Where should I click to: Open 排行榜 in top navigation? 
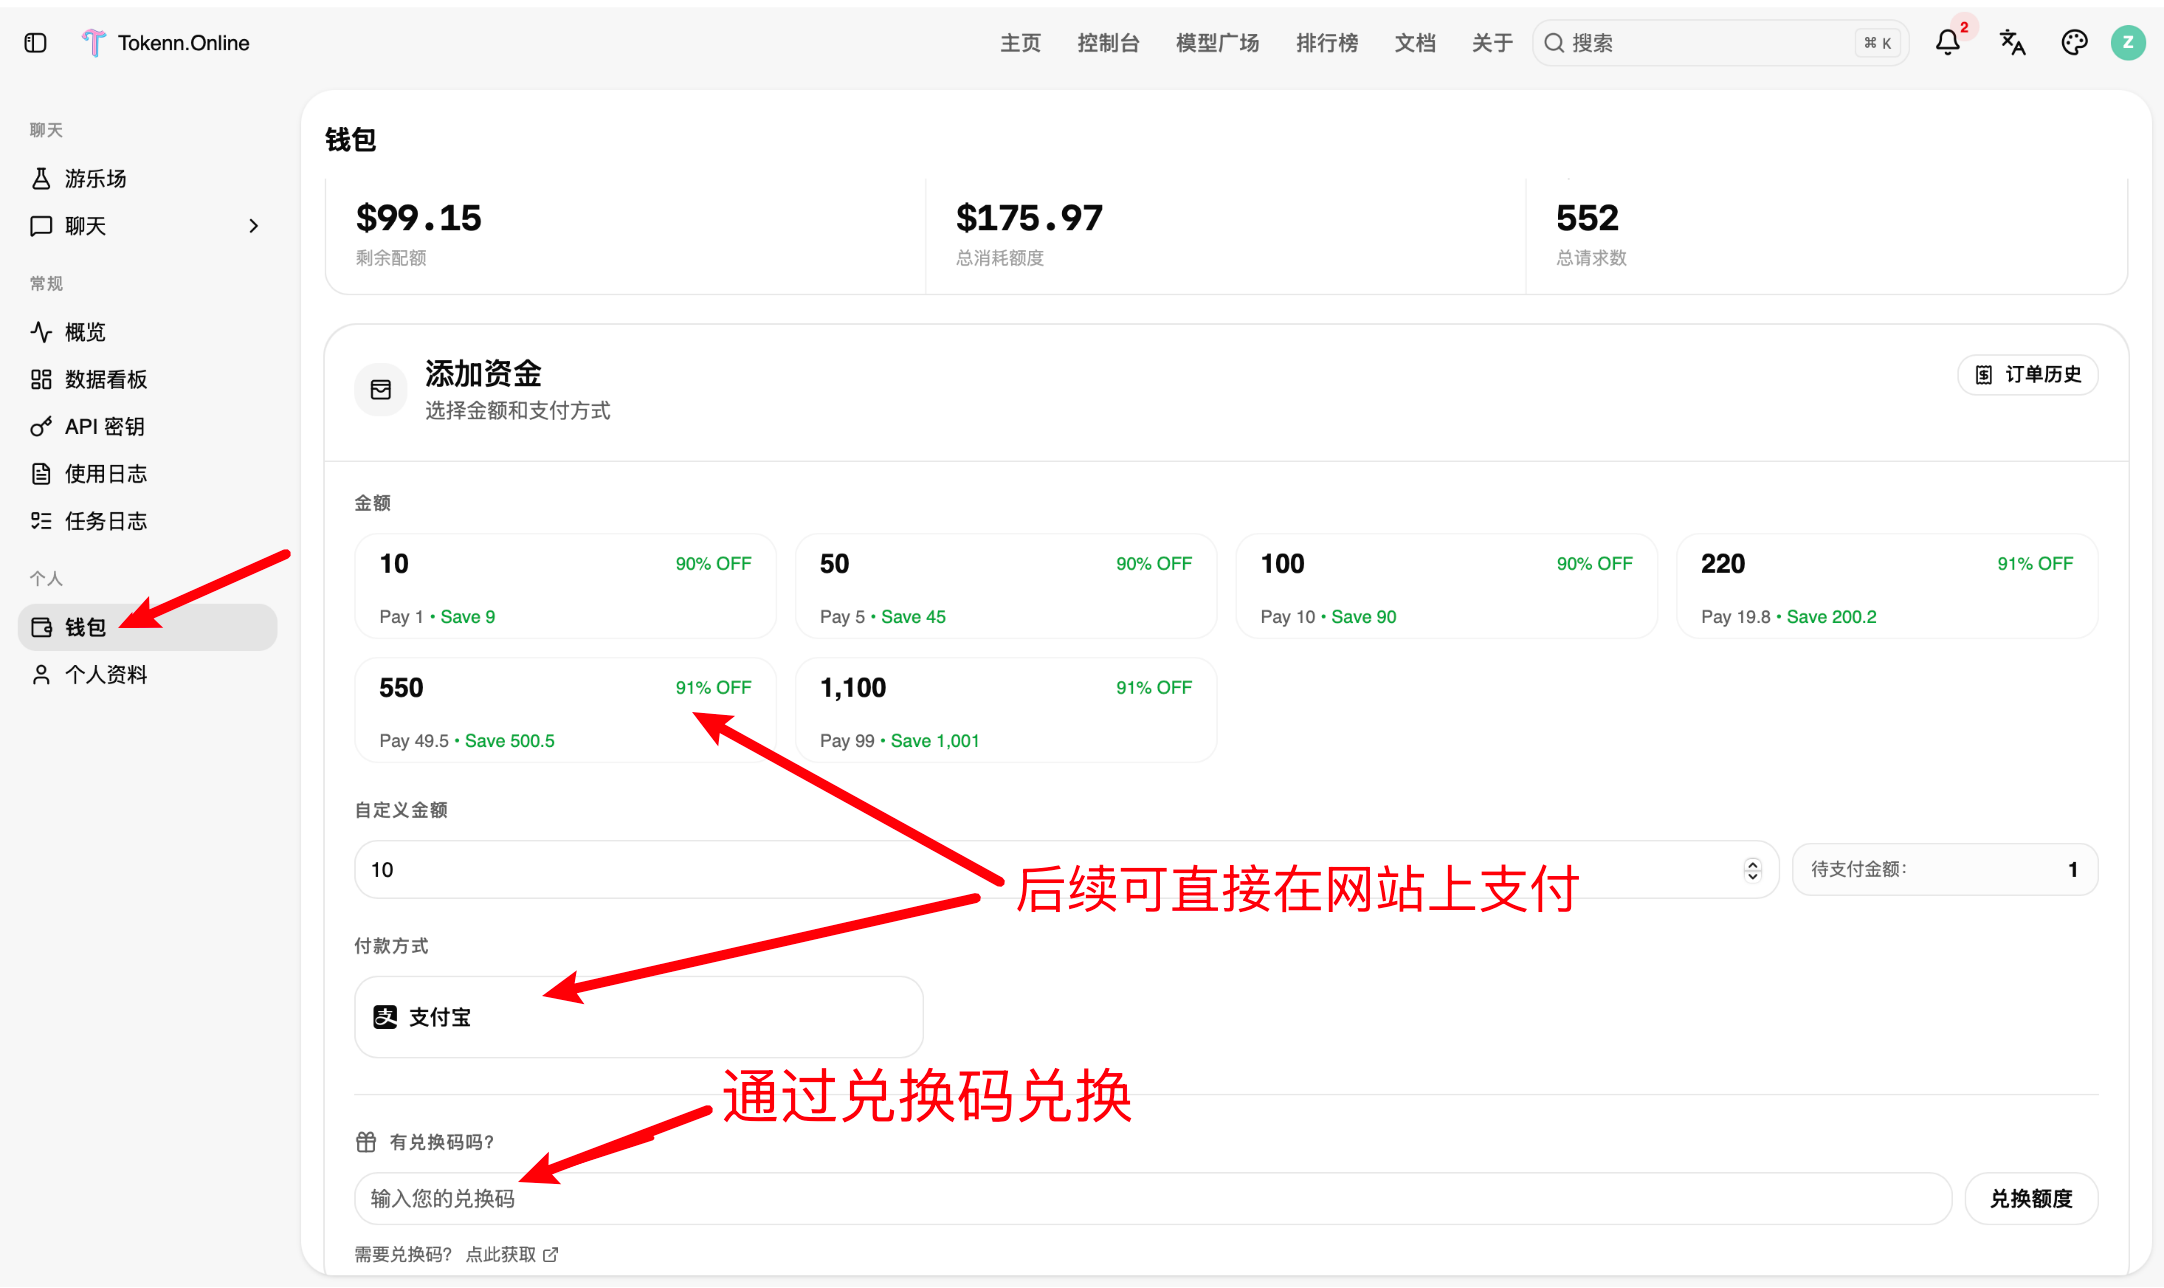coord(1327,43)
